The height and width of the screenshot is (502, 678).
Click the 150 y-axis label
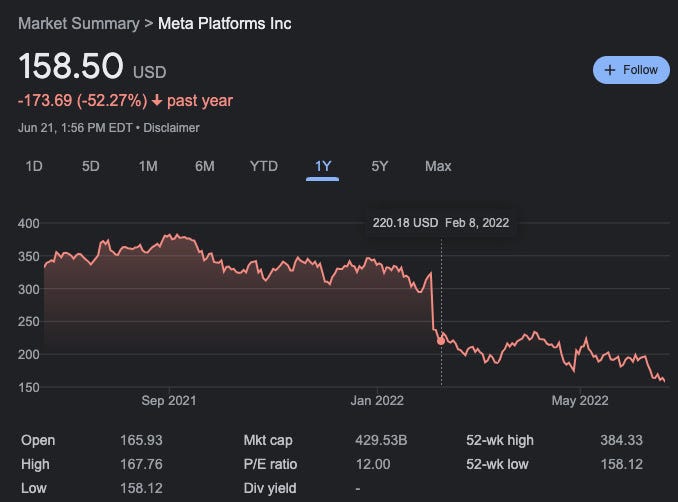[29, 387]
